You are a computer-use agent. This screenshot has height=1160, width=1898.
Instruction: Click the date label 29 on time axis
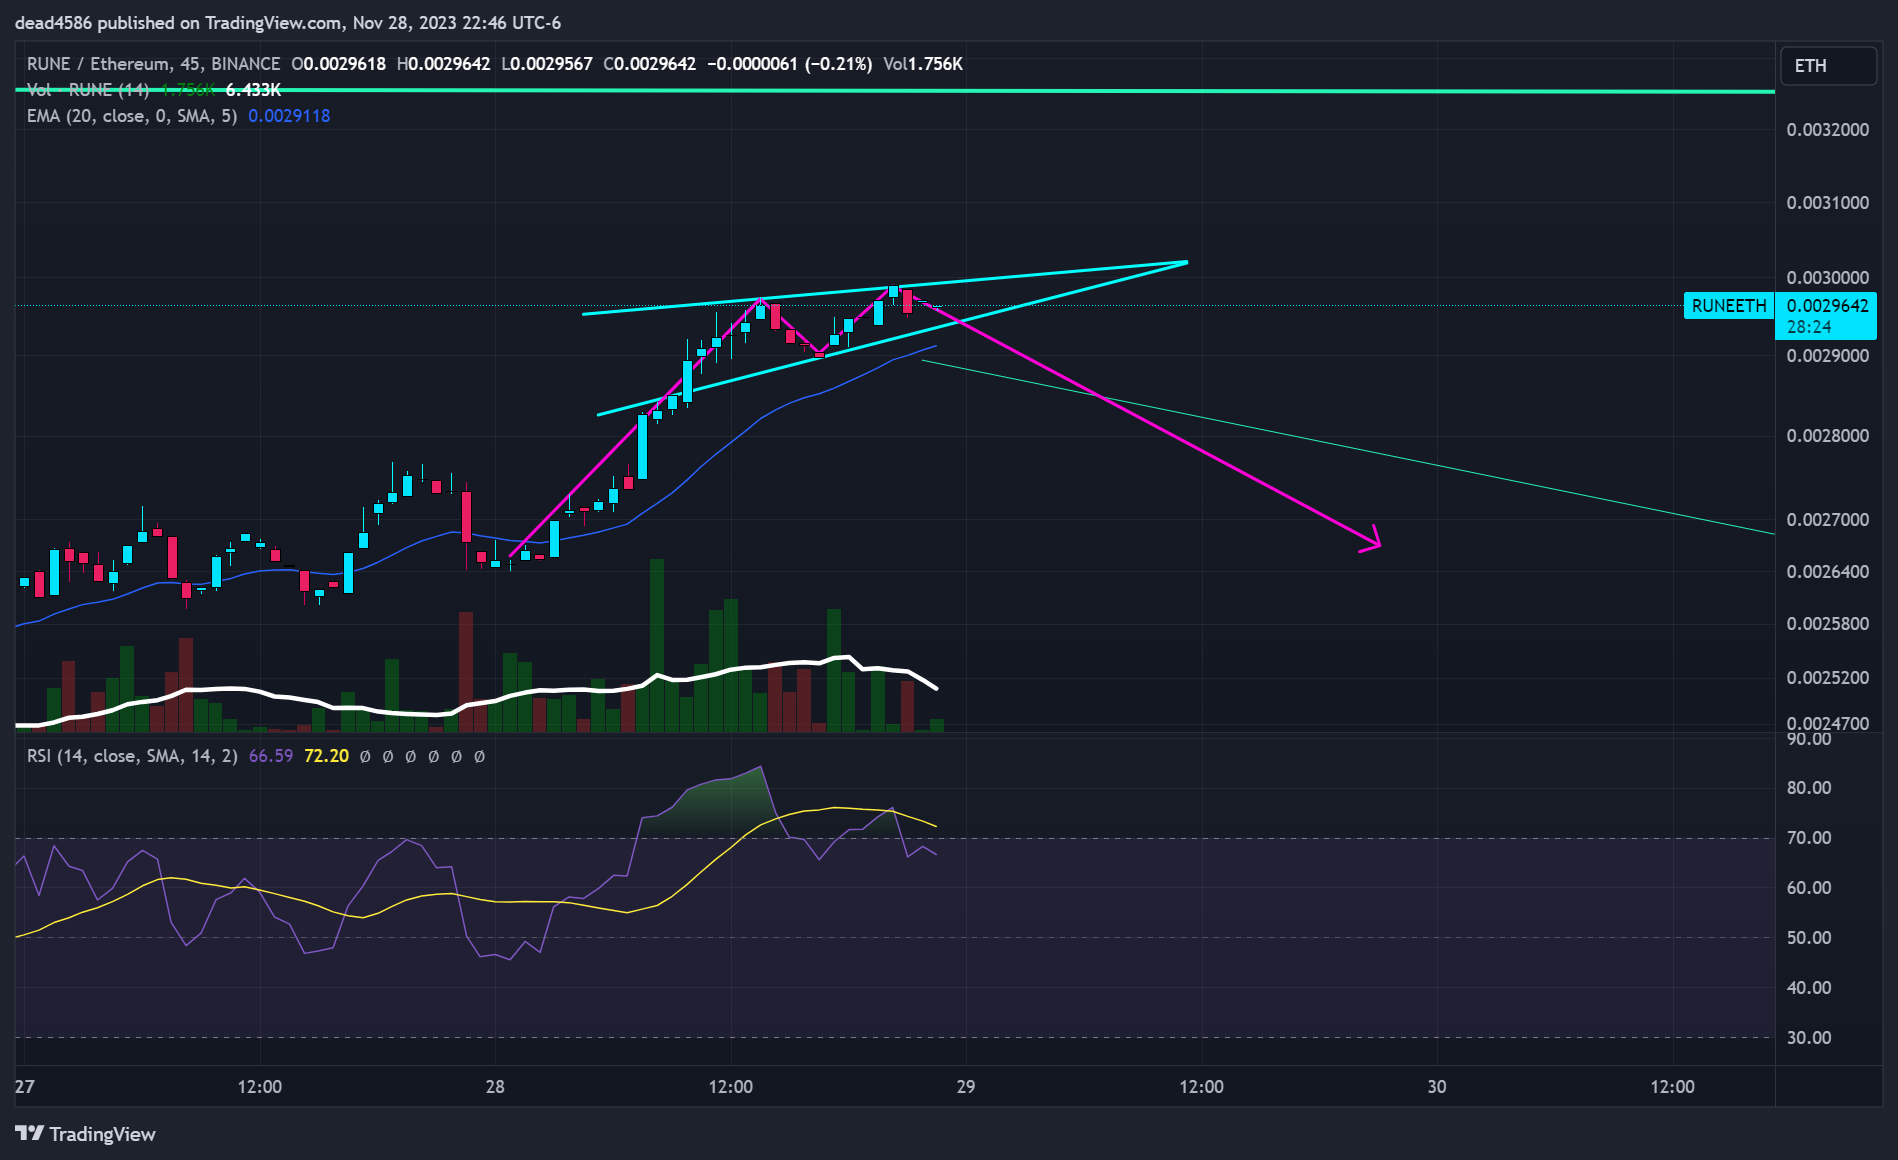966,1087
